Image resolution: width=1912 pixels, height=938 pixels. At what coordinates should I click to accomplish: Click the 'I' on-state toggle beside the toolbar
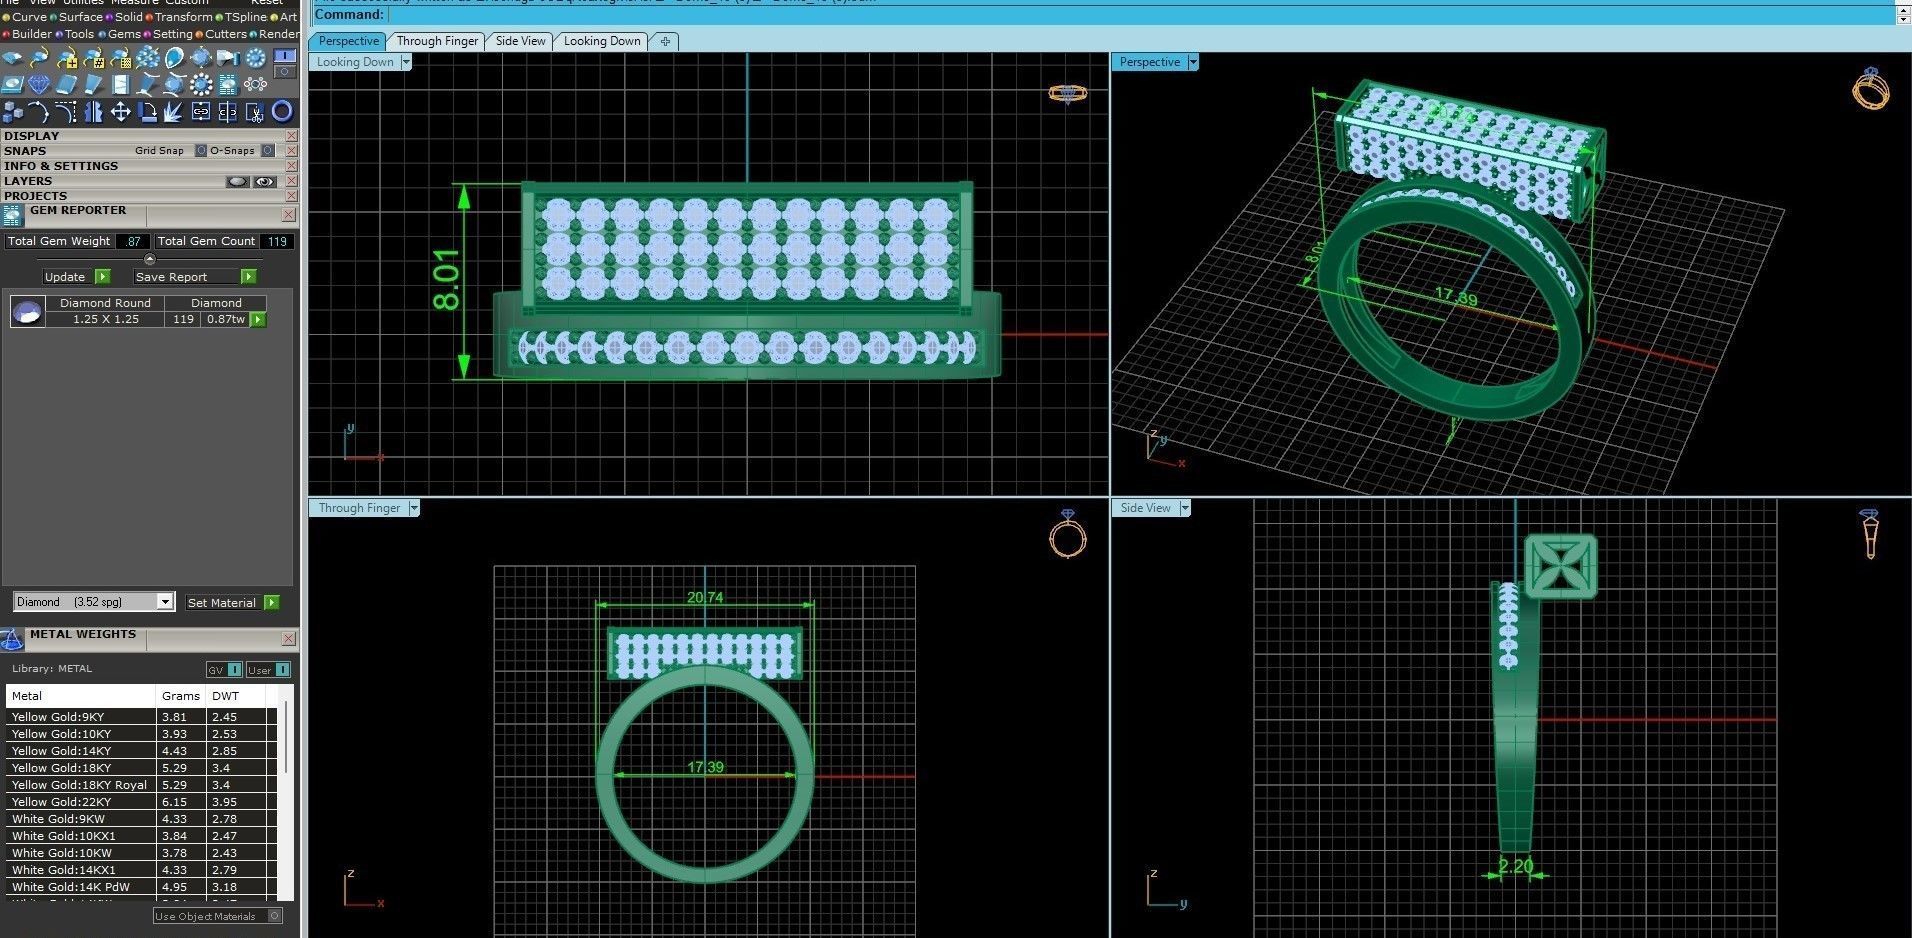tap(285, 57)
